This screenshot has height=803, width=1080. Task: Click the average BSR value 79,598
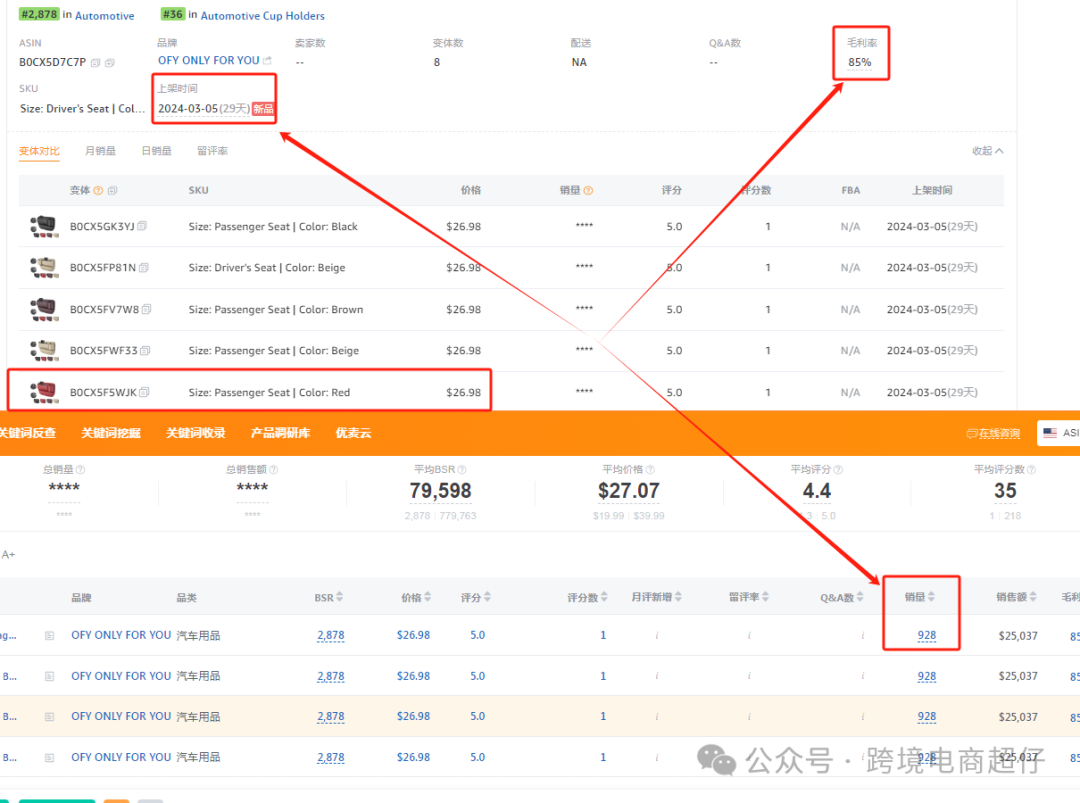[x=441, y=491]
